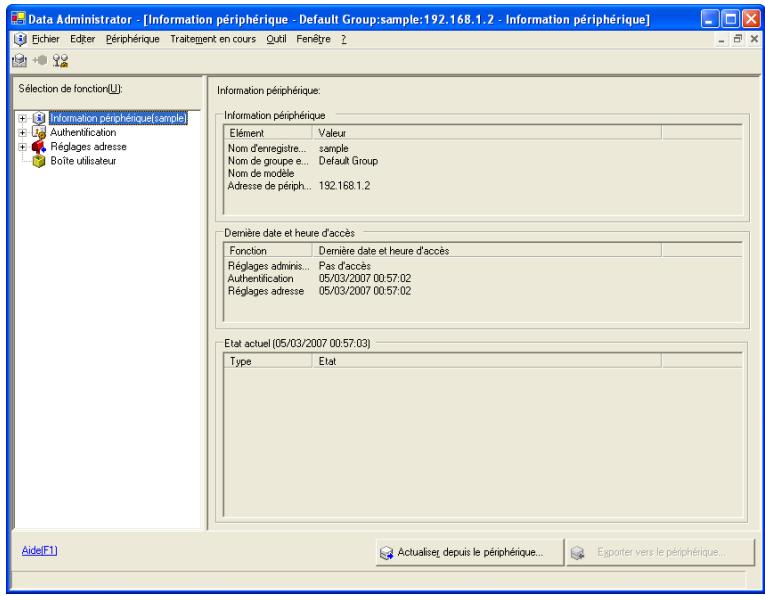This screenshot has width=765, height=596.
Task: Open the Outil menu
Action: pos(276,39)
